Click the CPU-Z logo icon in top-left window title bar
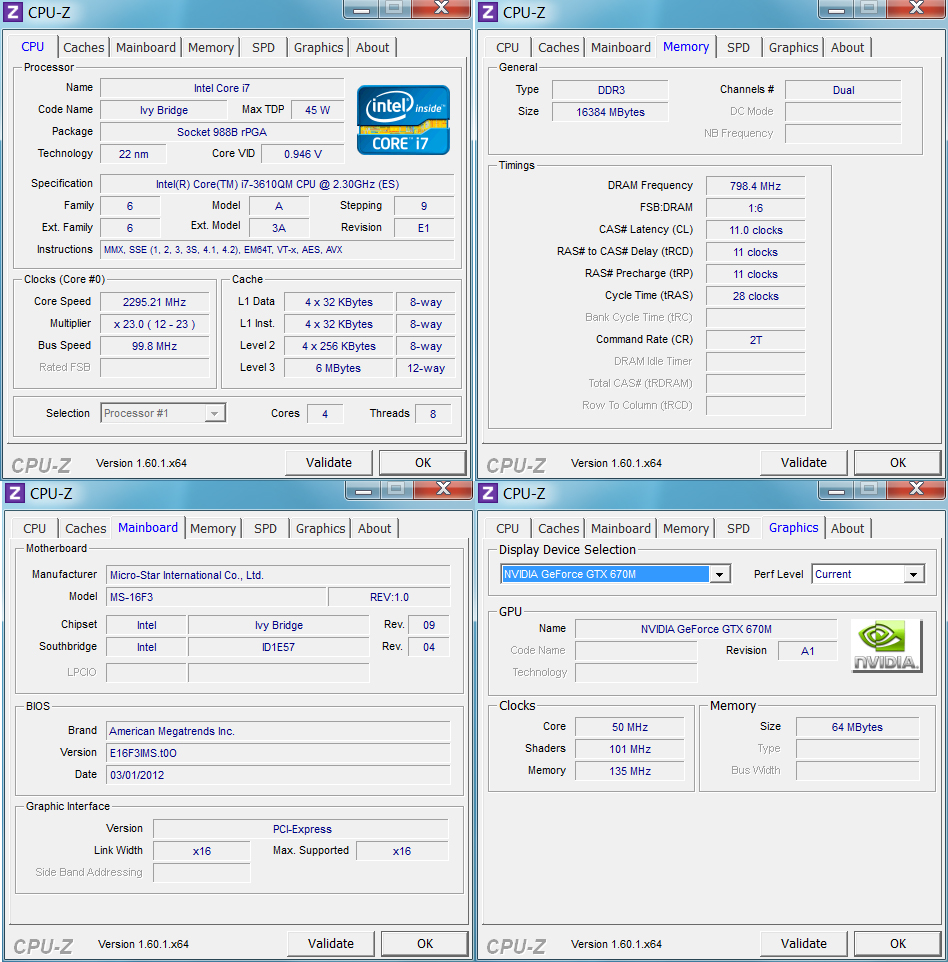 coord(13,12)
